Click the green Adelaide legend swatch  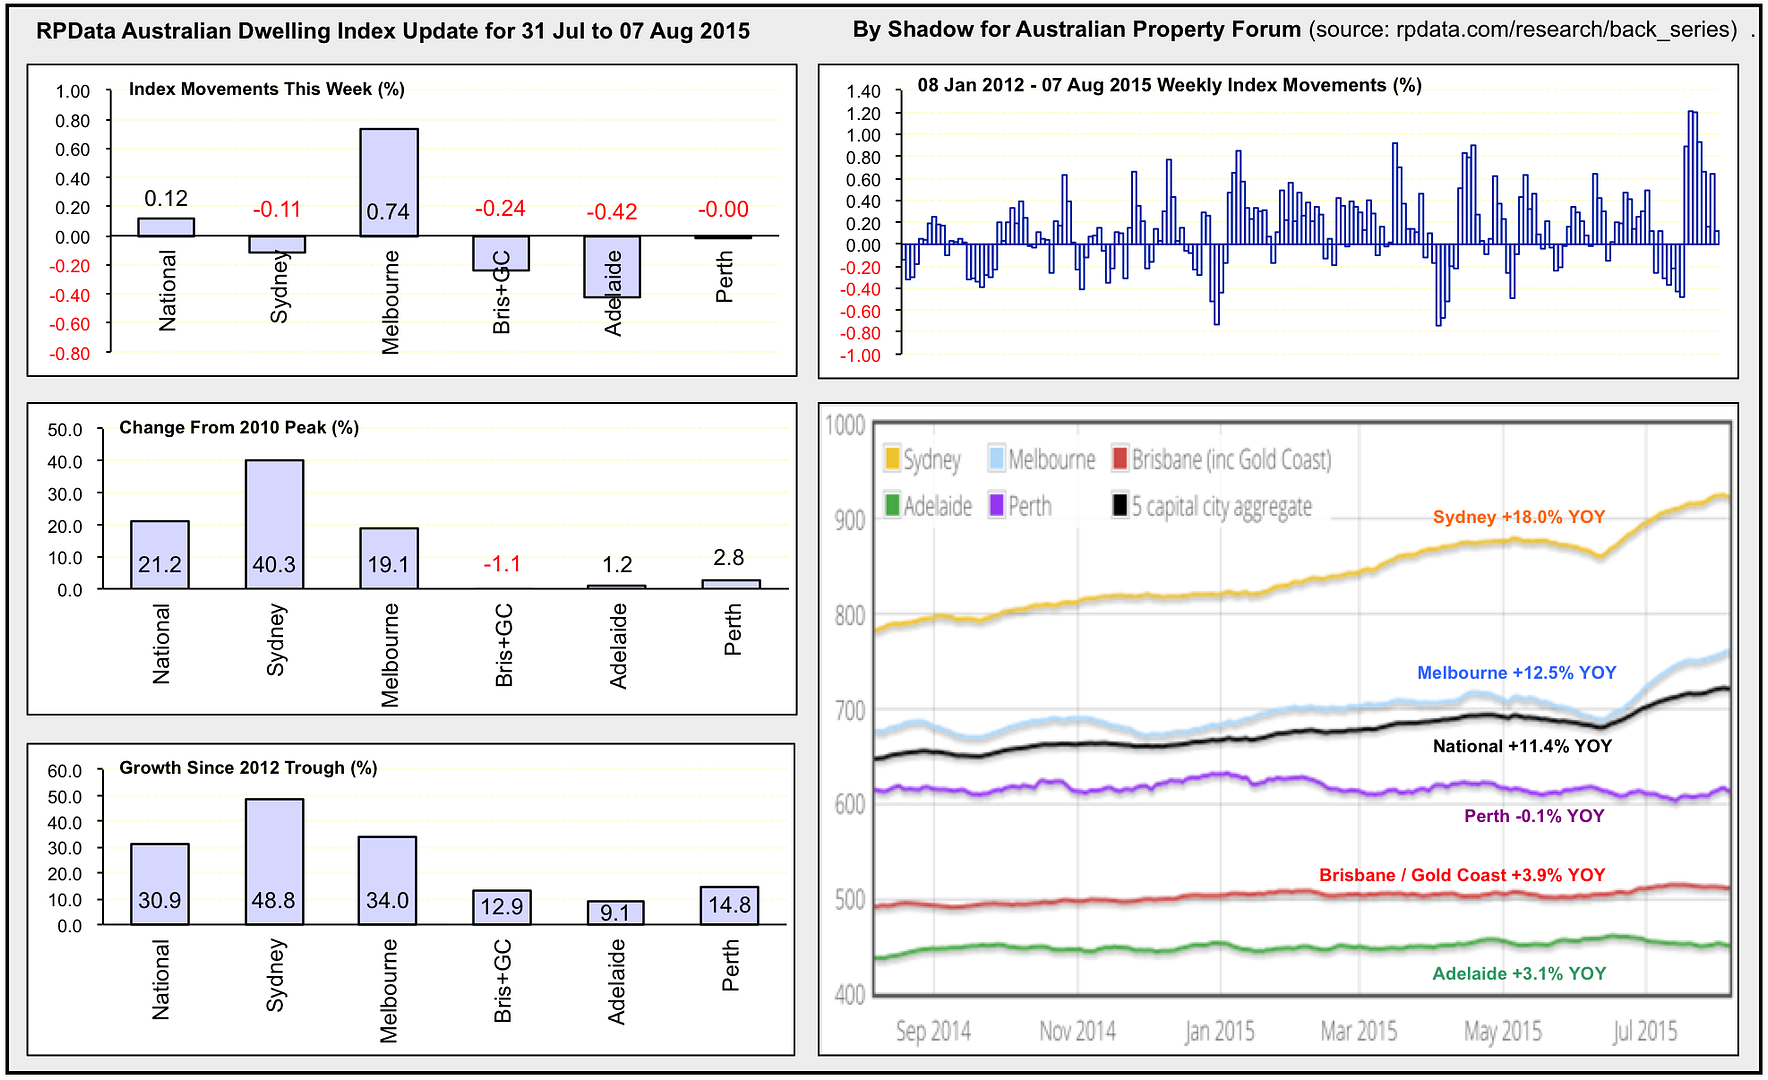point(892,505)
